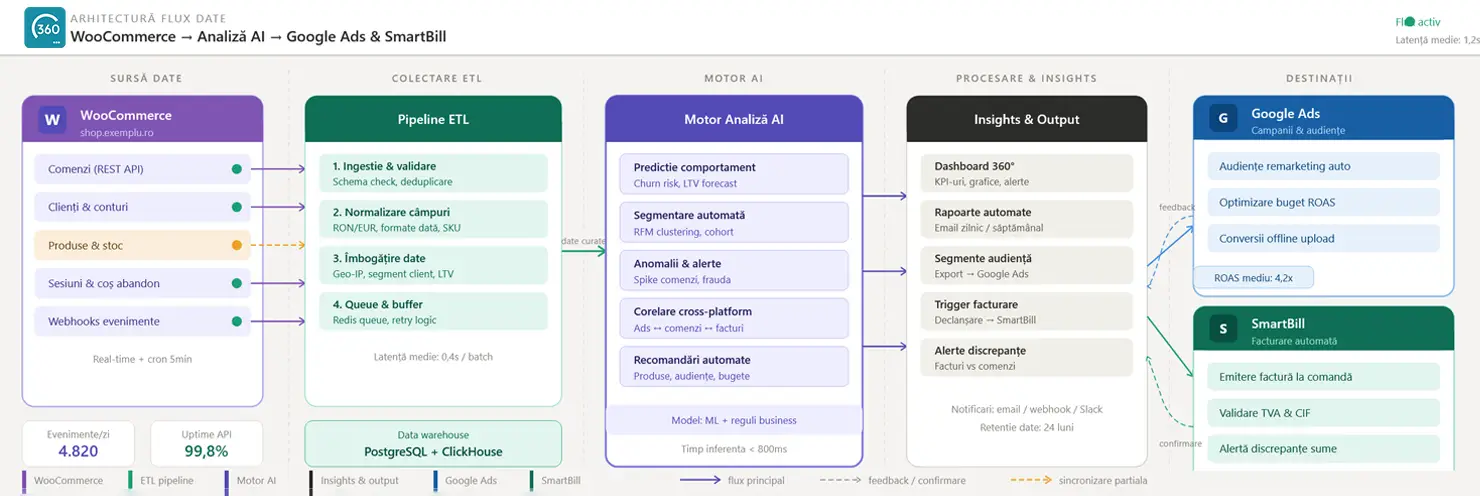Image resolution: width=1480 pixels, height=496 pixels.
Task: Click the status dot on Clienți & conturi
Action: point(236,207)
